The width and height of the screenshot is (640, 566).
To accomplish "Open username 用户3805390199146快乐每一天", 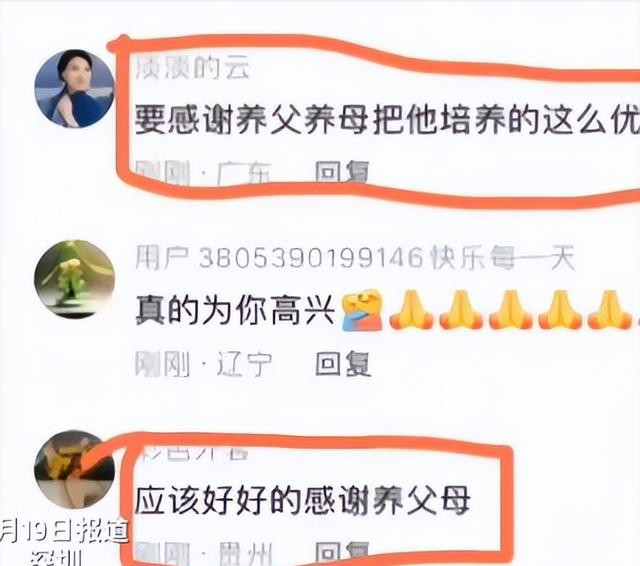I will click(355, 258).
